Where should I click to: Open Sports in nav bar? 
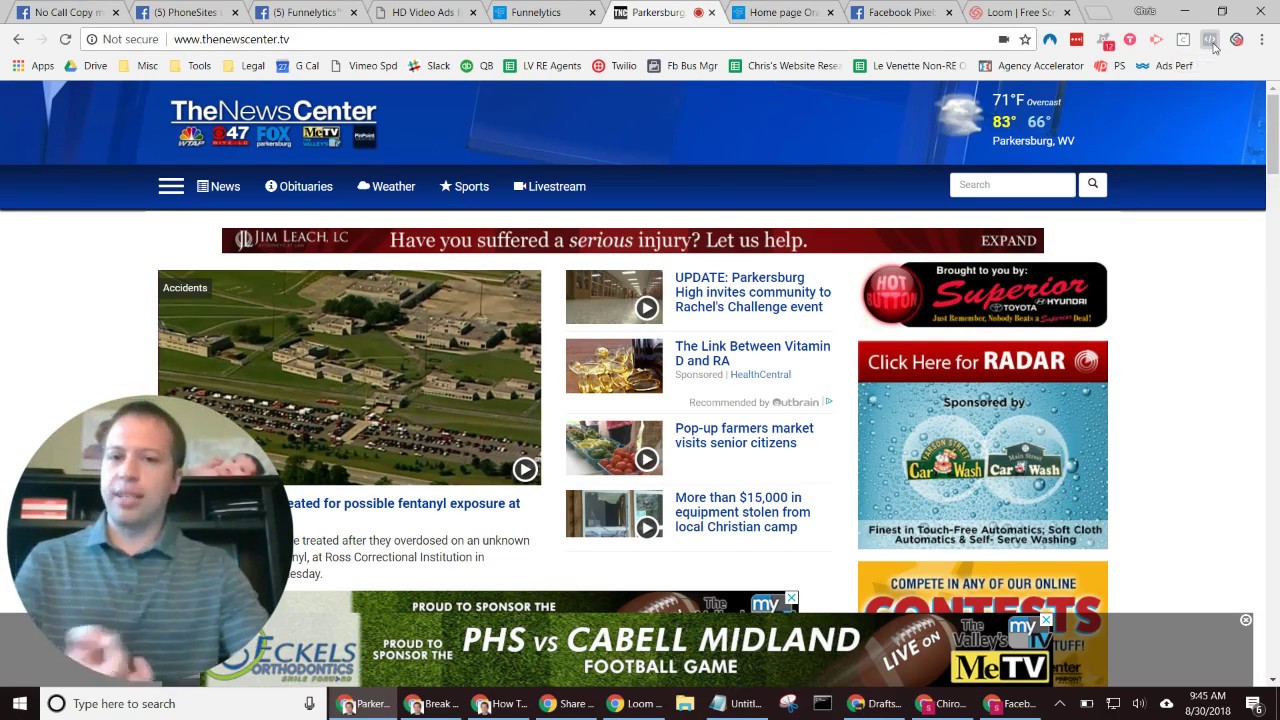(x=464, y=186)
